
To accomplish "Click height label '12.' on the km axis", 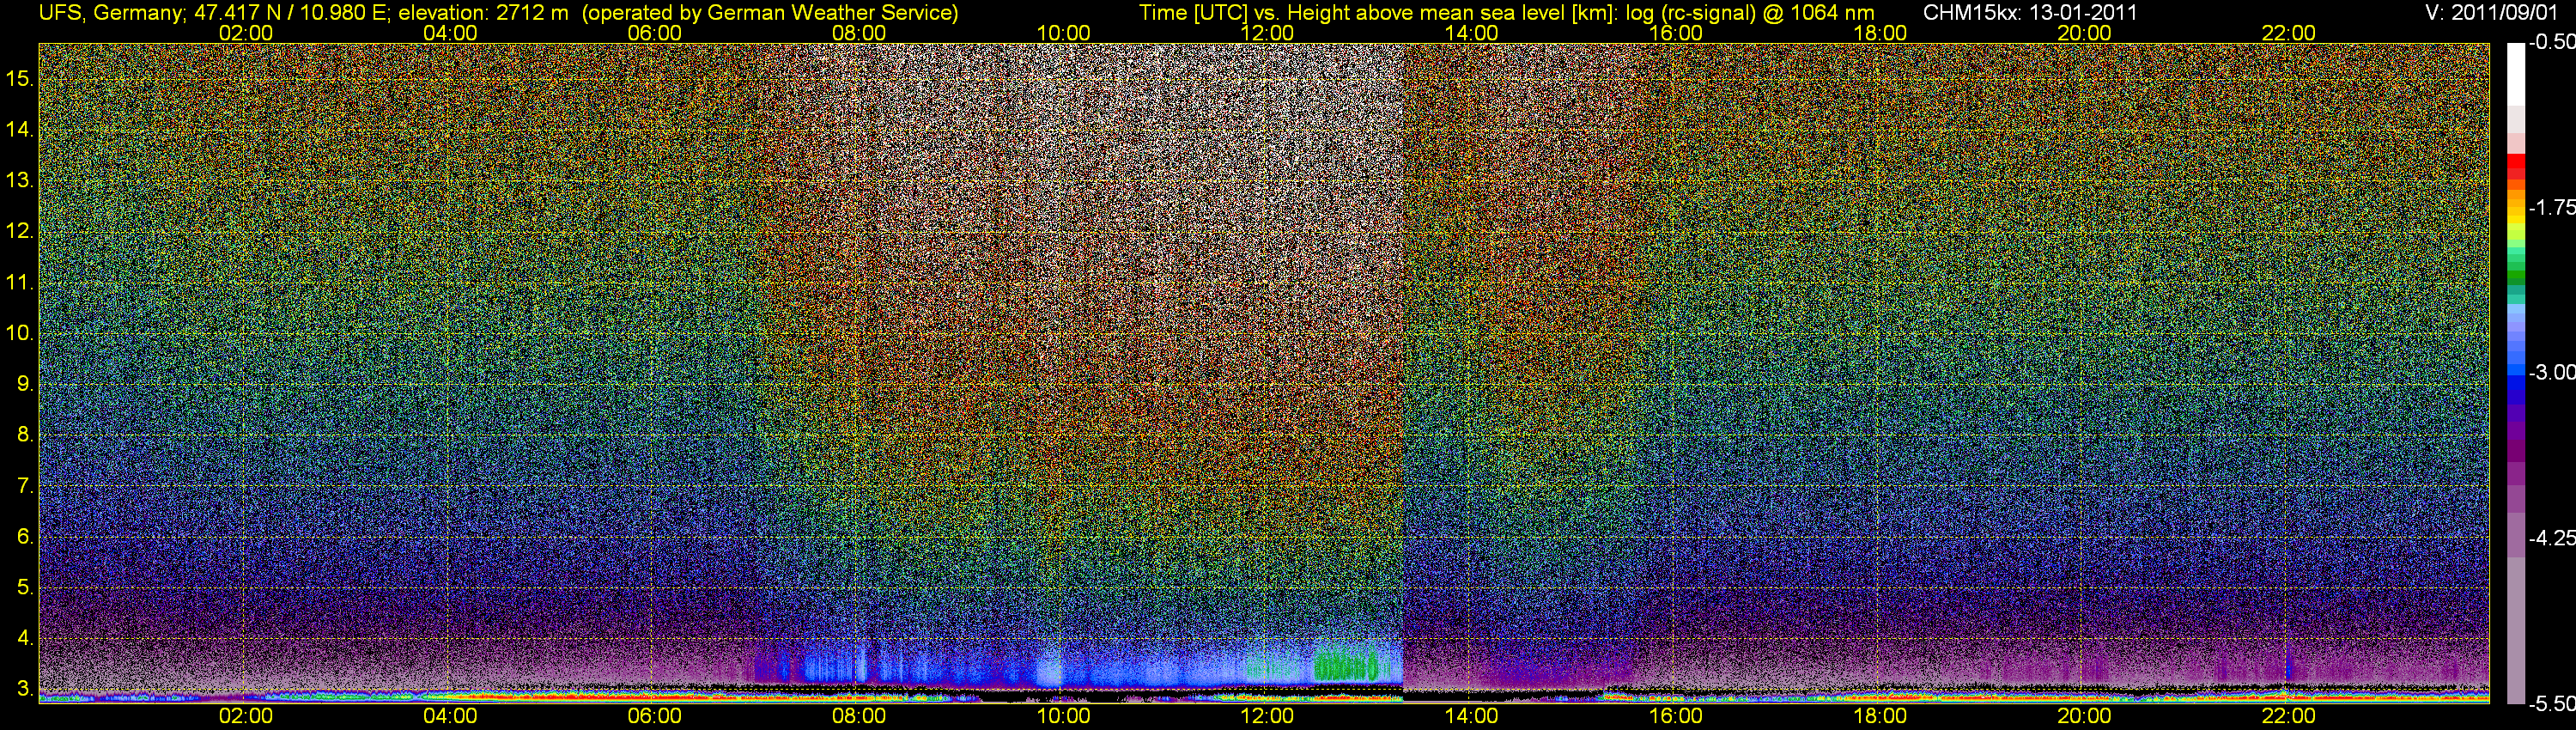I will point(20,231).
